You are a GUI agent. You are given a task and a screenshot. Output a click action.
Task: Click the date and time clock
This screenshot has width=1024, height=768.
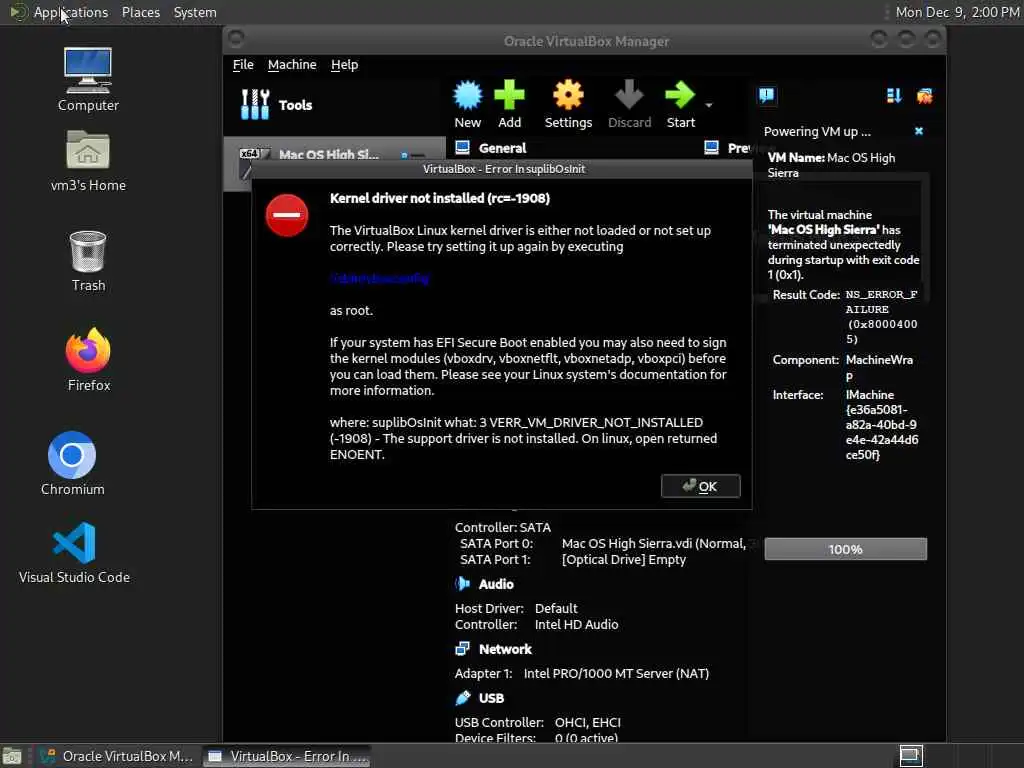click(957, 12)
